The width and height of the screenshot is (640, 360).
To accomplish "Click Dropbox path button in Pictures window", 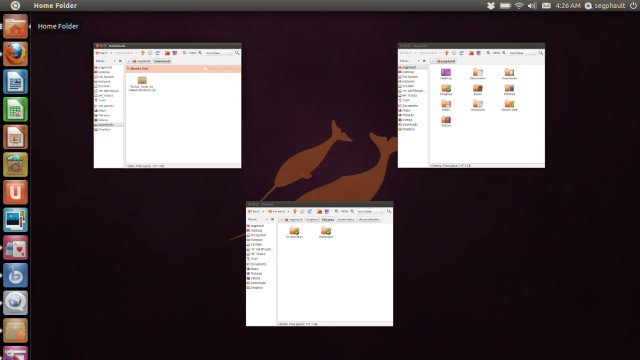I will pos(312,220).
